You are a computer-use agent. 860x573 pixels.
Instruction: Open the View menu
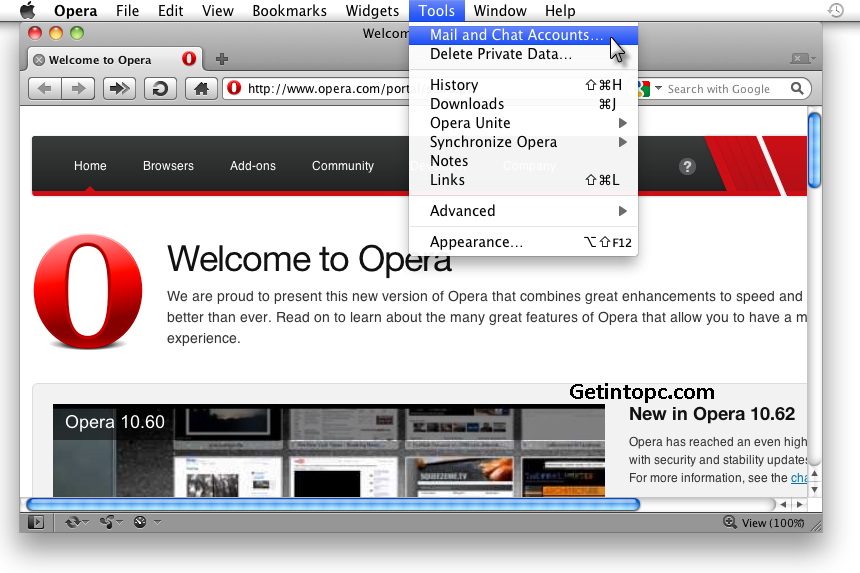[218, 10]
